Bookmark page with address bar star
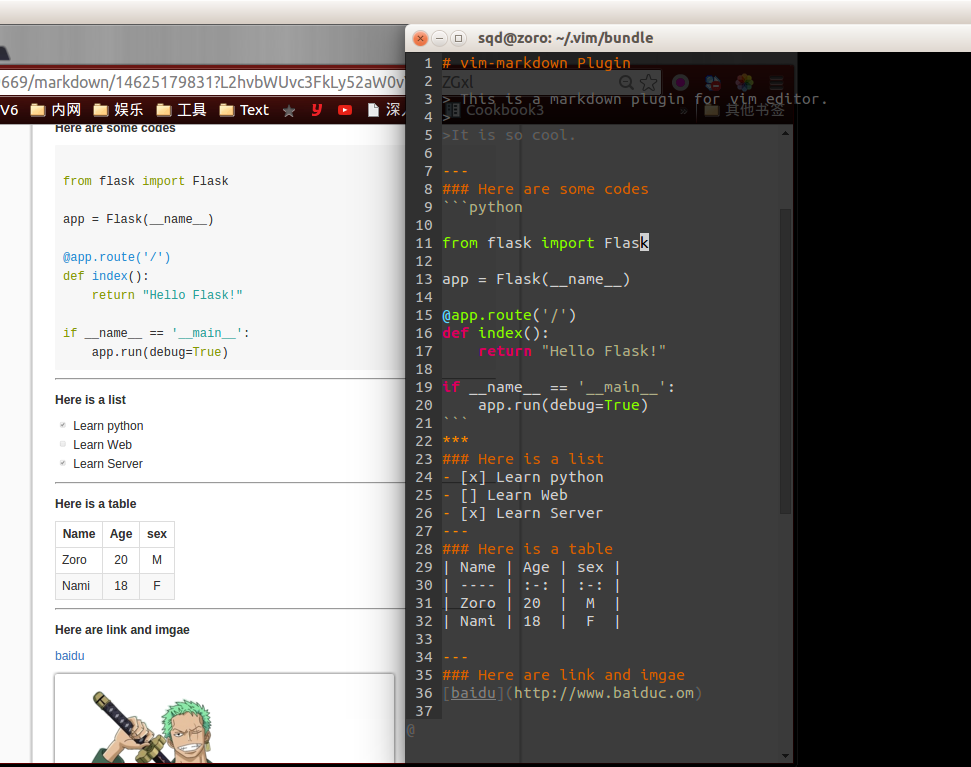971x767 pixels. click(x=648, y=82)
